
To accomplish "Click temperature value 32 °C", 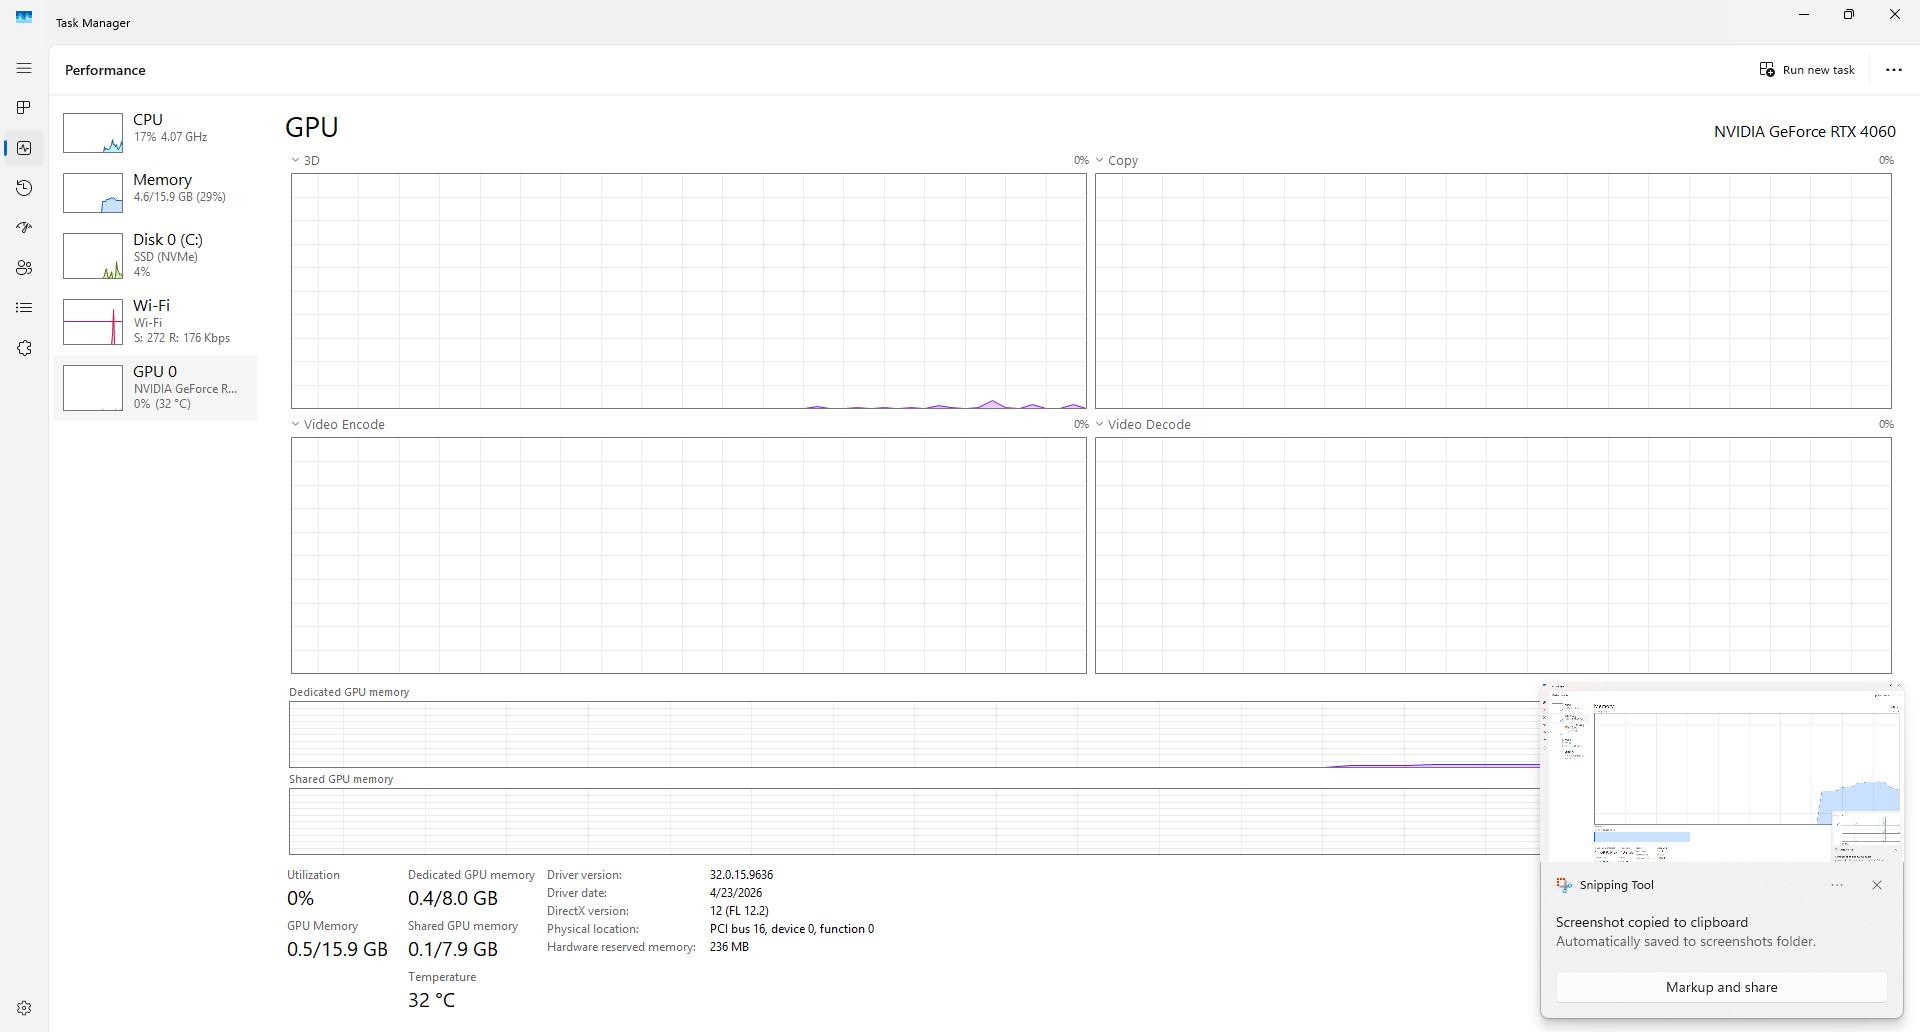I will pos(431,1000).
